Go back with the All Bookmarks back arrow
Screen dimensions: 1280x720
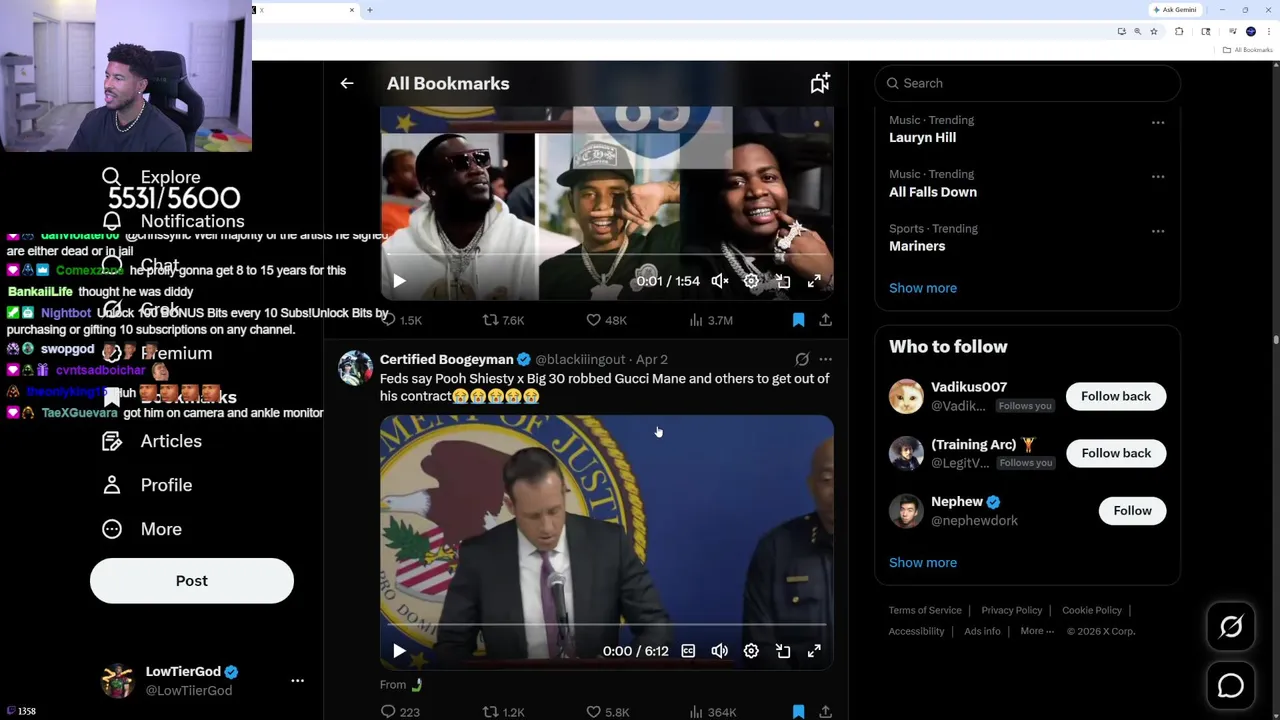click(x=347, y=84)
